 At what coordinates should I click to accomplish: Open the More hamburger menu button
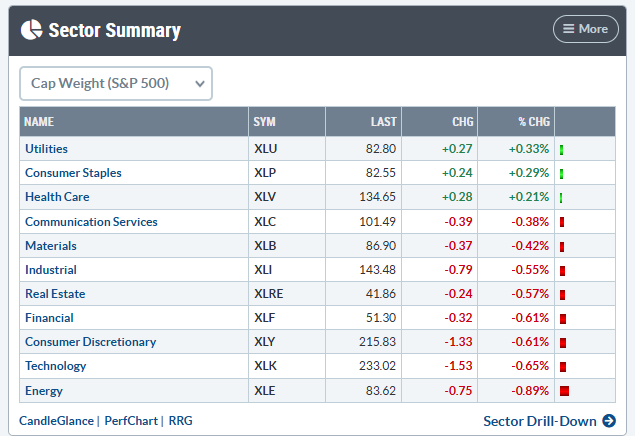coord(586,29)
